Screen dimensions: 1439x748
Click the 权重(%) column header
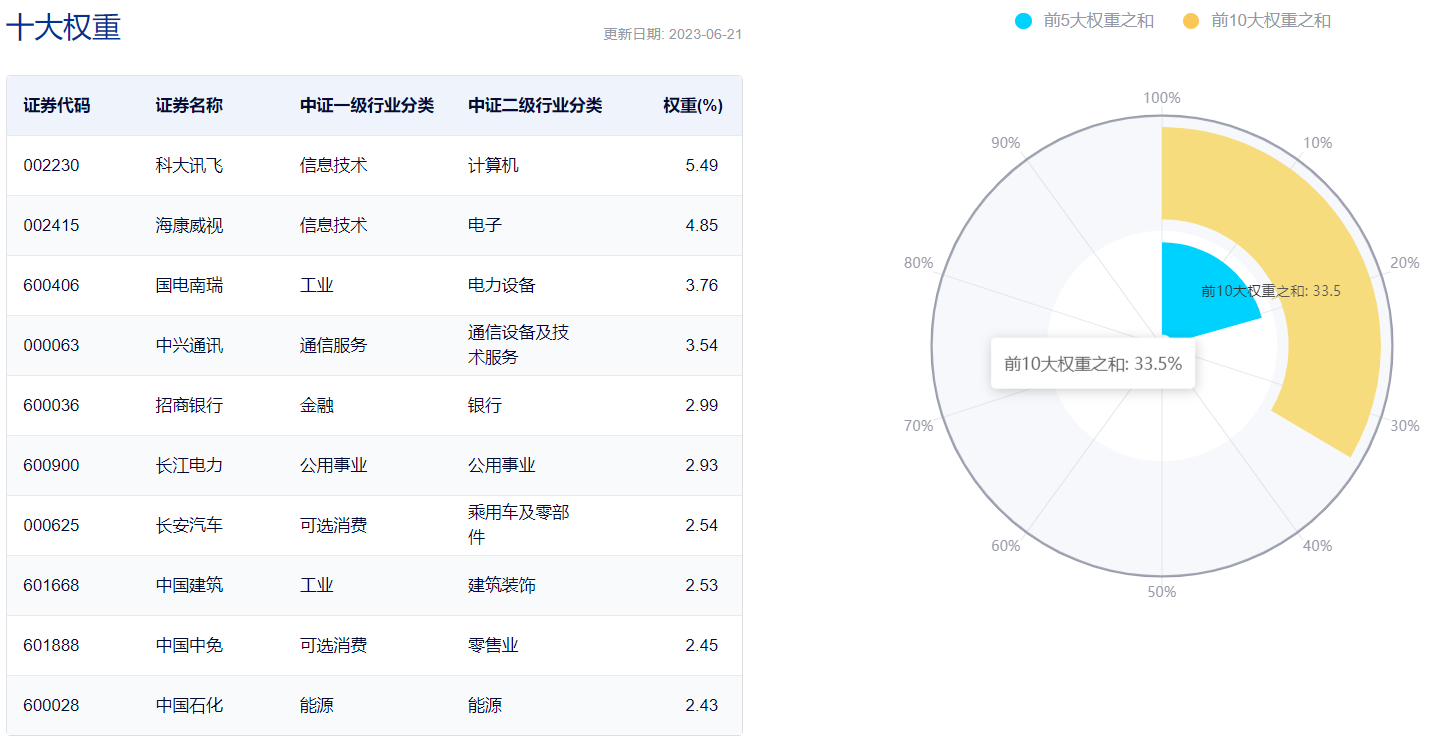(692, 106)
